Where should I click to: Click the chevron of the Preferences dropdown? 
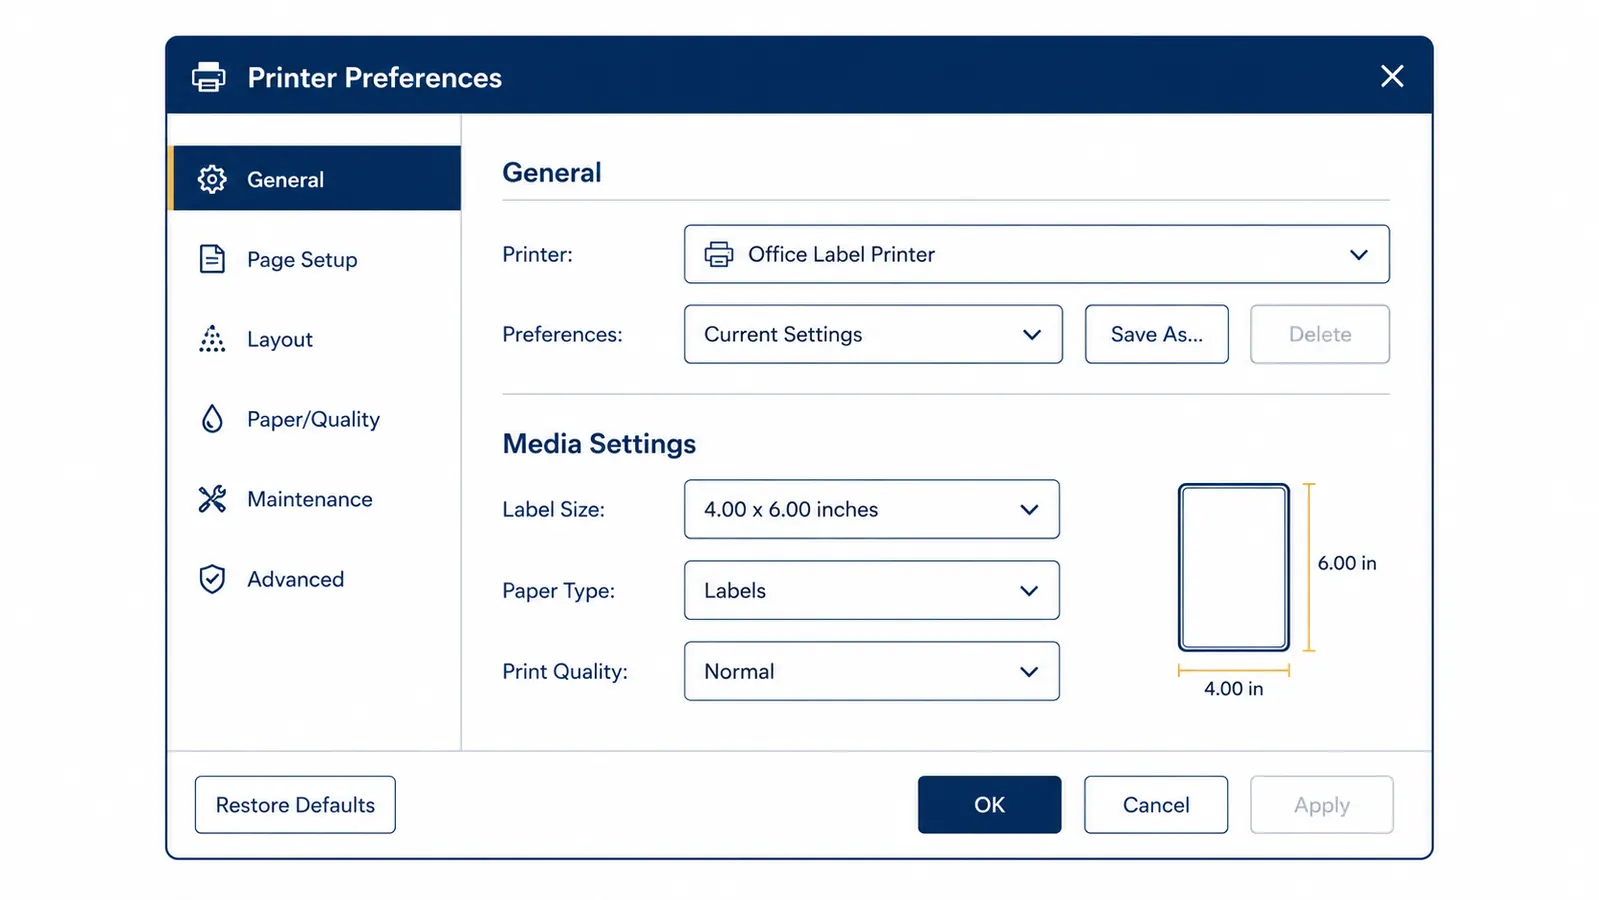[1032, 335]
